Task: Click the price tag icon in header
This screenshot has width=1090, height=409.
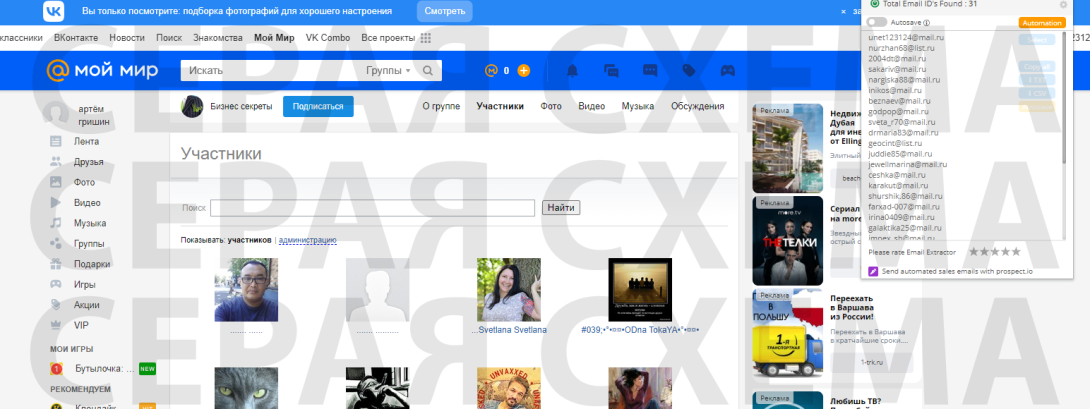Action: 689,70
